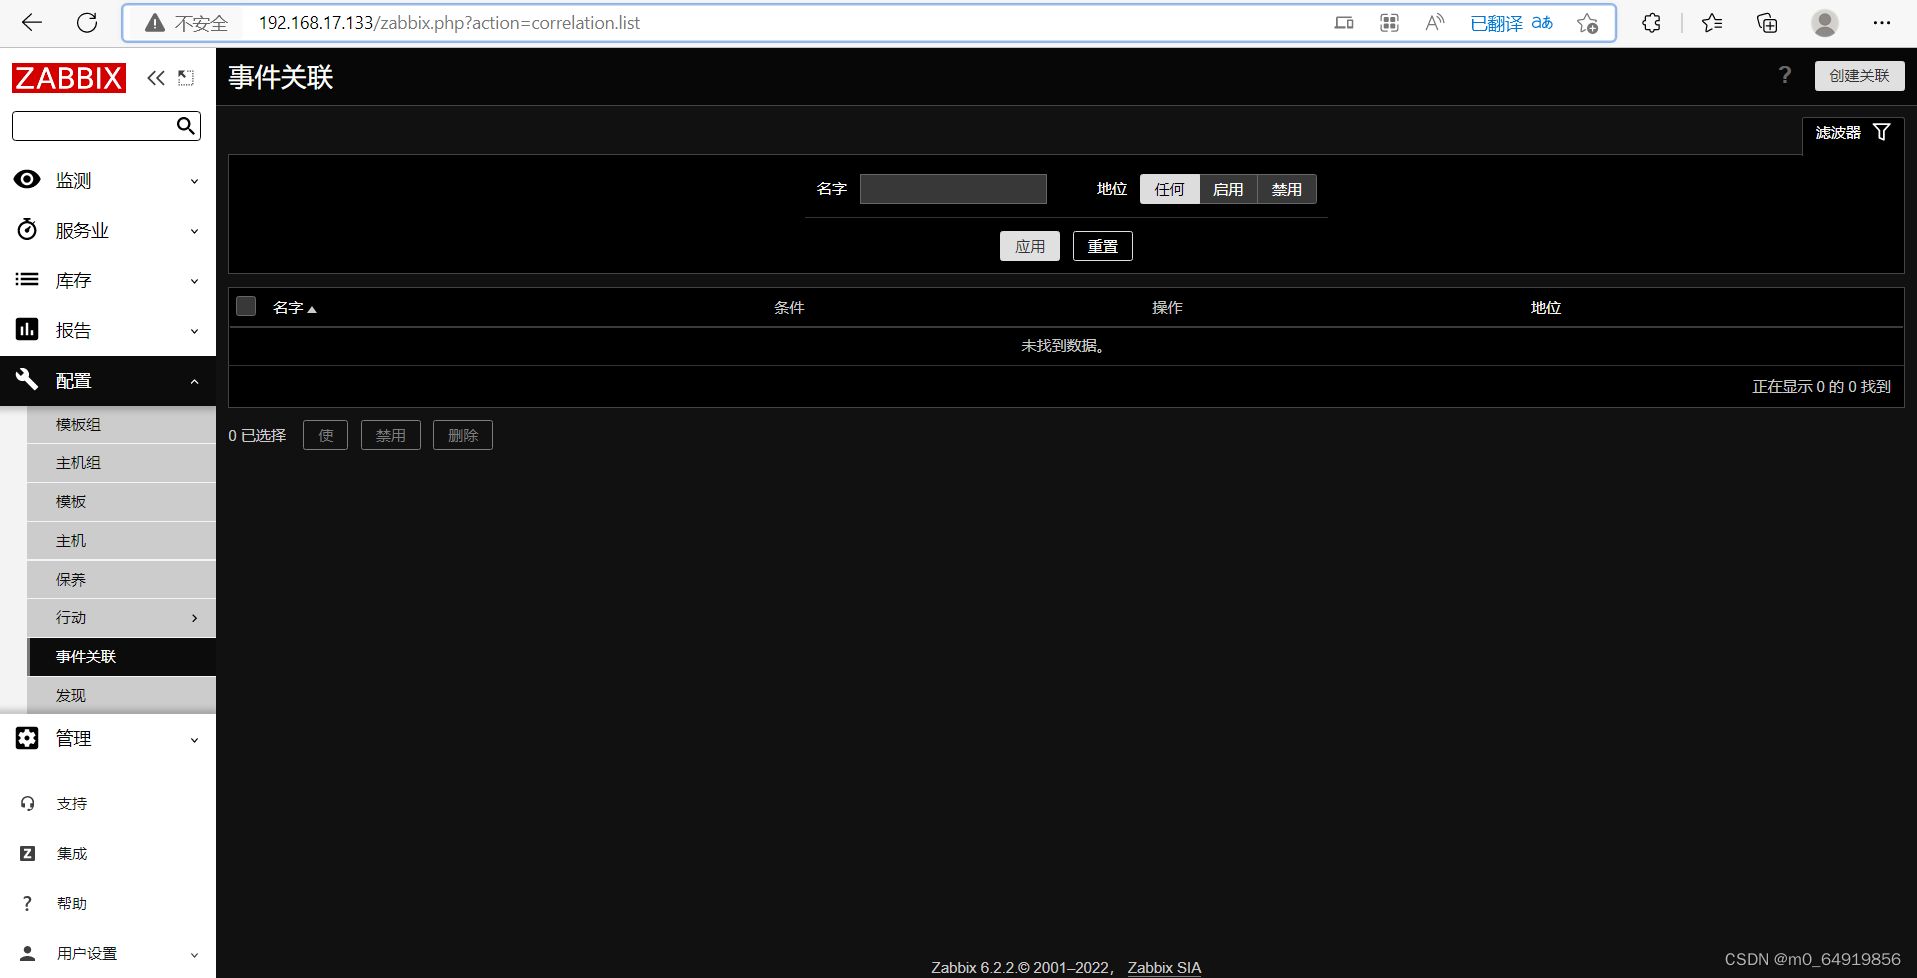The width and height of the screenshot is (1917, 978).
Task: Sort by 名字 column header
Action: [x=294, y=308]
